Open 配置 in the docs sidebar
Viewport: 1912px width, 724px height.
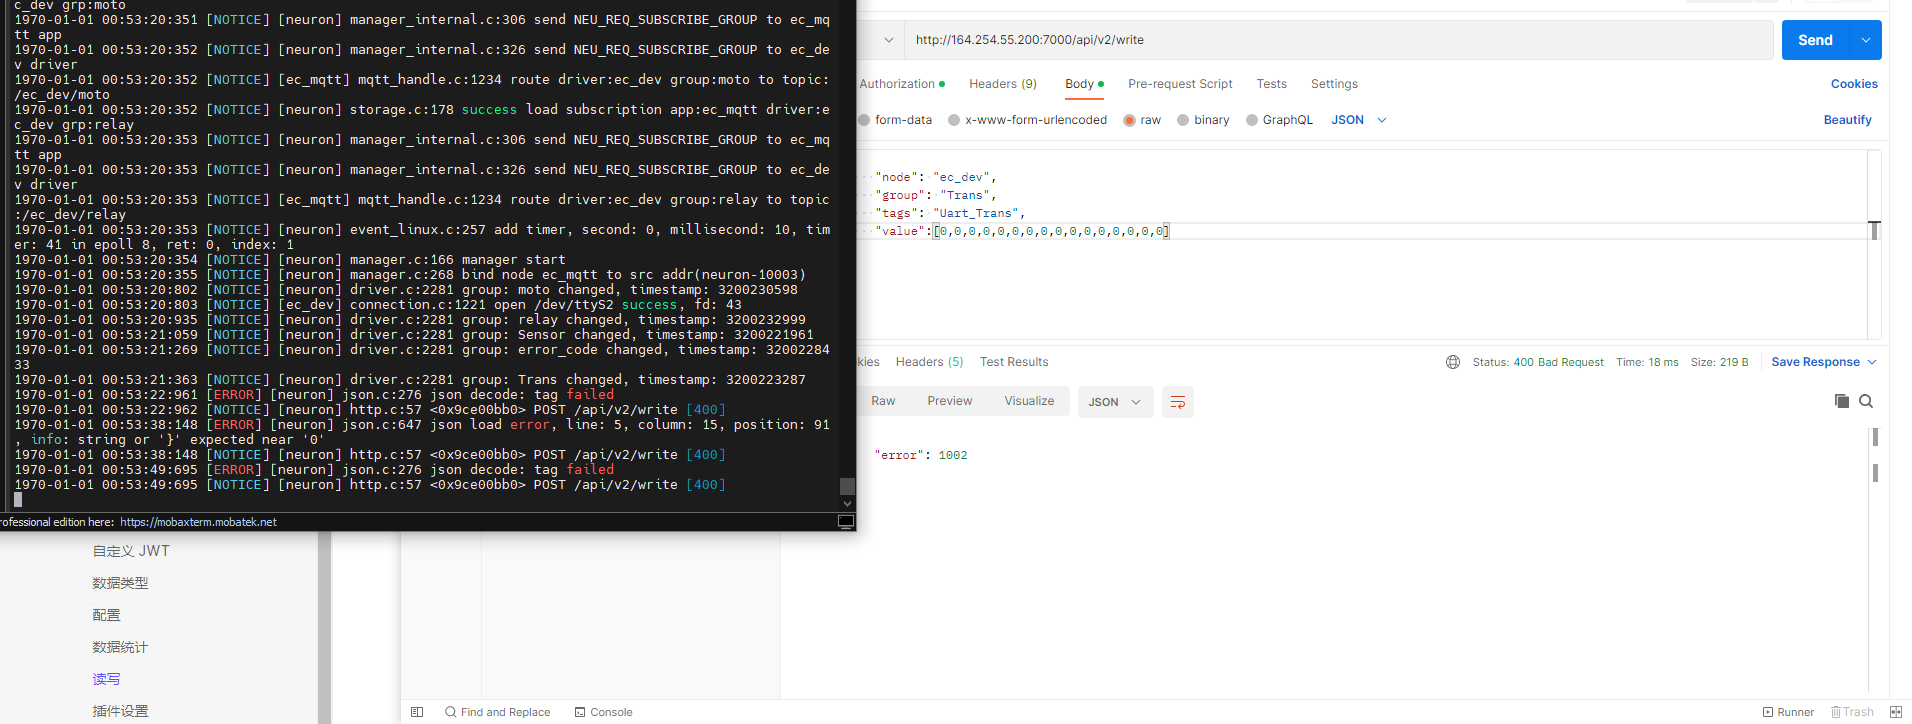pos(106,615)
